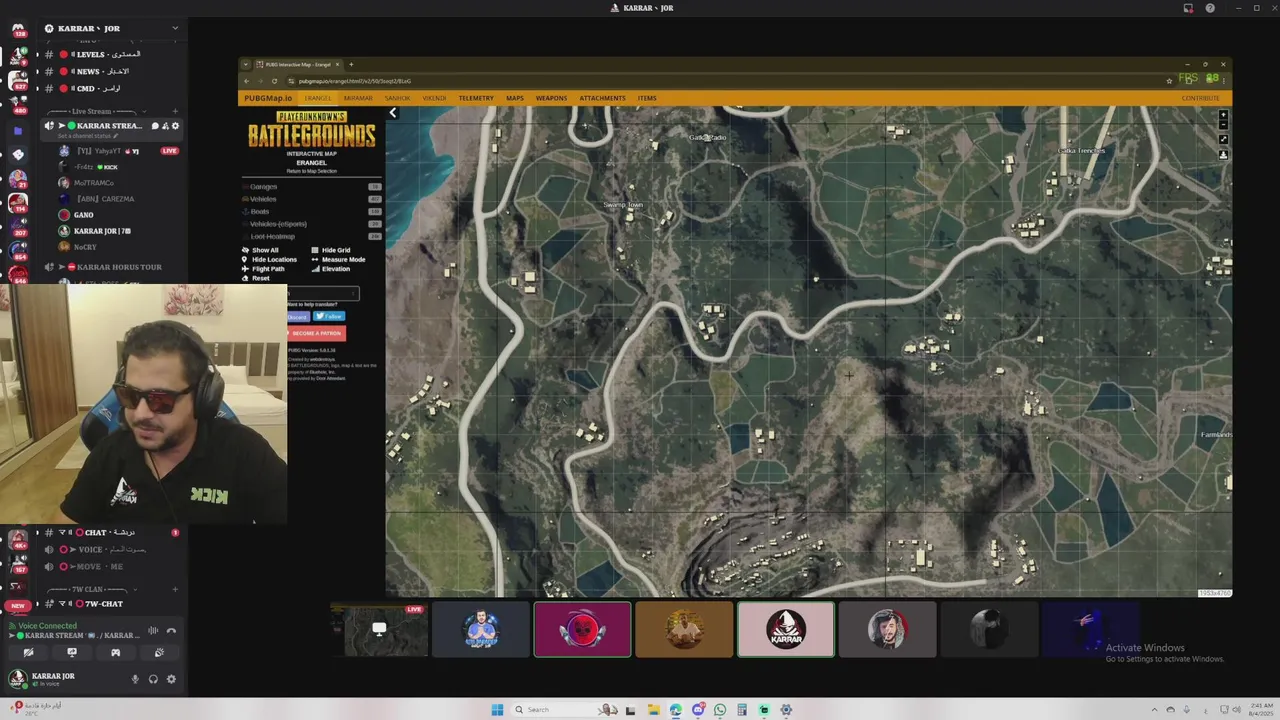The height and width of the screenshot is (720, 1280).
Task: Toggle Elevation display
Action: [331, 269]
